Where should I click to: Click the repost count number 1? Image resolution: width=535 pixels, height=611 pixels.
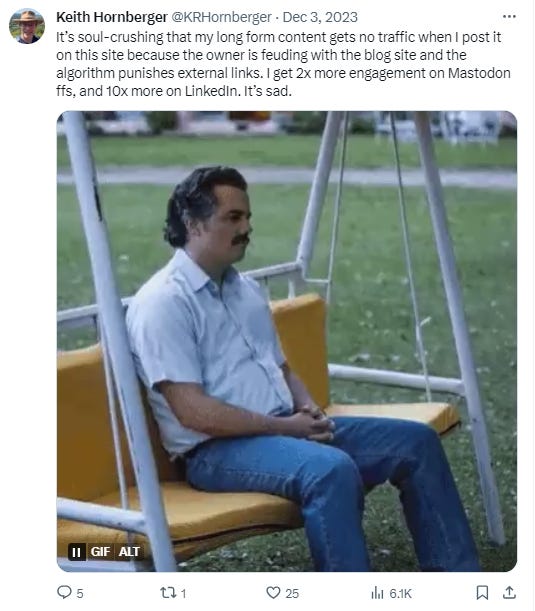tap(184, 593)
